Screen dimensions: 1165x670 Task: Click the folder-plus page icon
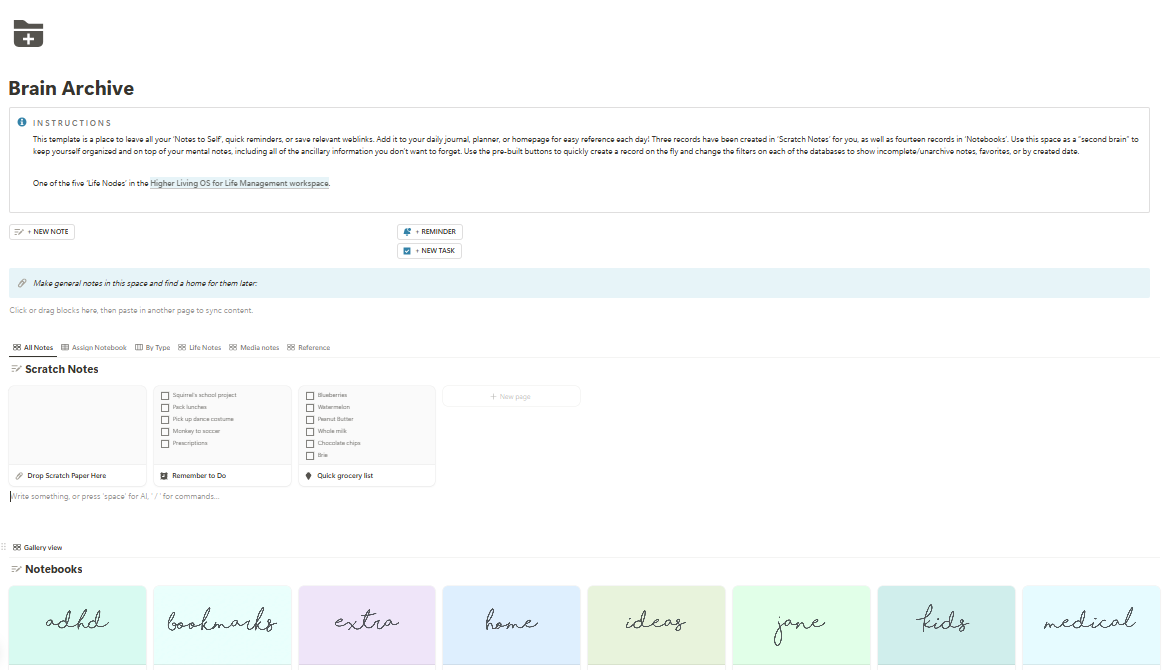(x=28, y=34)
